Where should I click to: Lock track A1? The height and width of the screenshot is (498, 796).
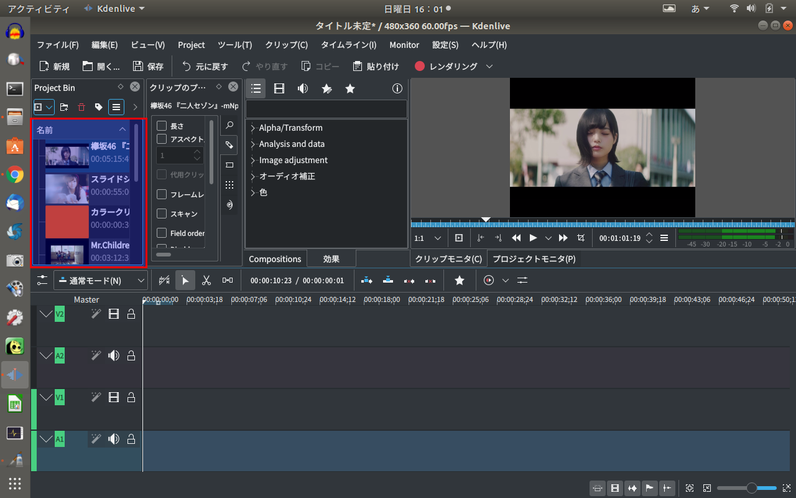coord(131,439)
